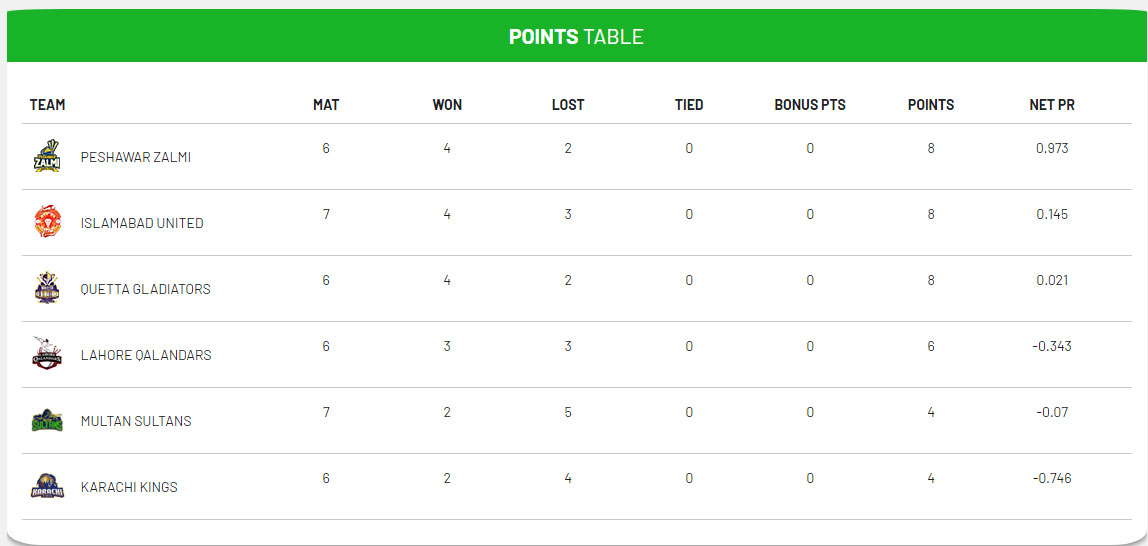Click the Multan Sultans team logo

coord(47,420)
